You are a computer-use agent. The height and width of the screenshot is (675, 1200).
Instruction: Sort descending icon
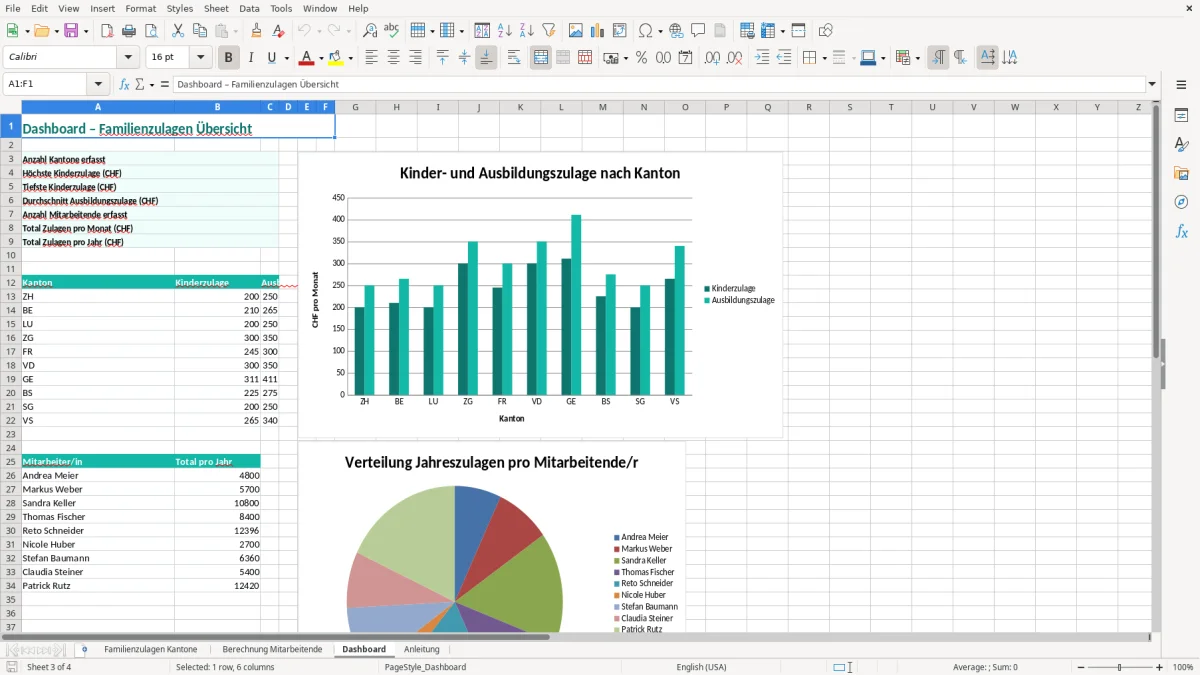point(526,31)
